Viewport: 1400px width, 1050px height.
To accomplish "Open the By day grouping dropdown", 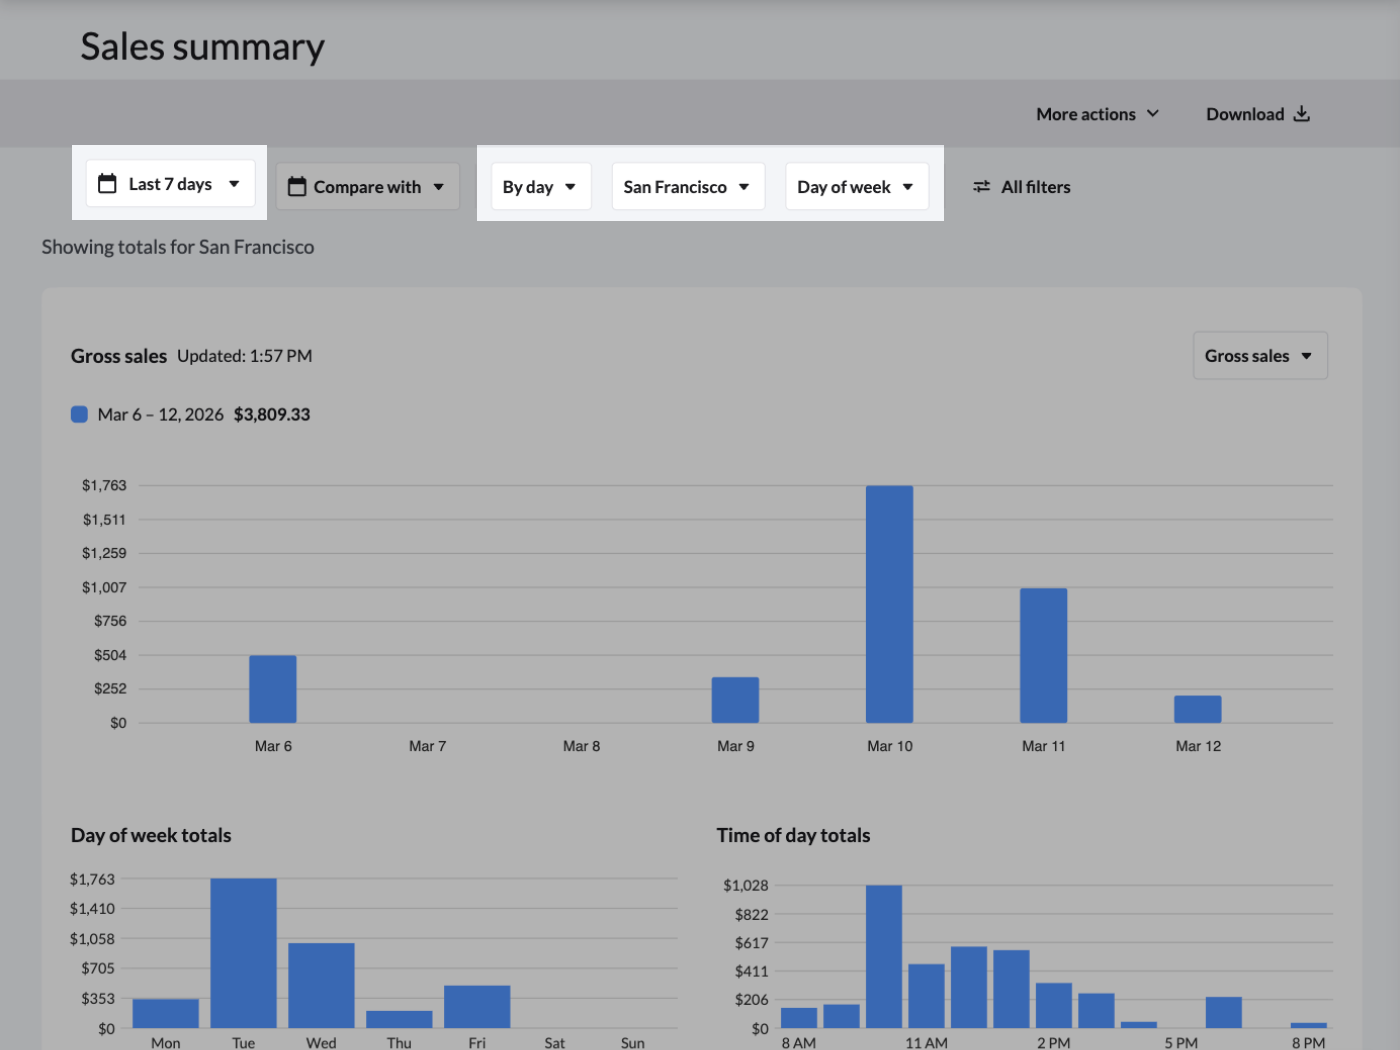I will (x=540, y=187).
